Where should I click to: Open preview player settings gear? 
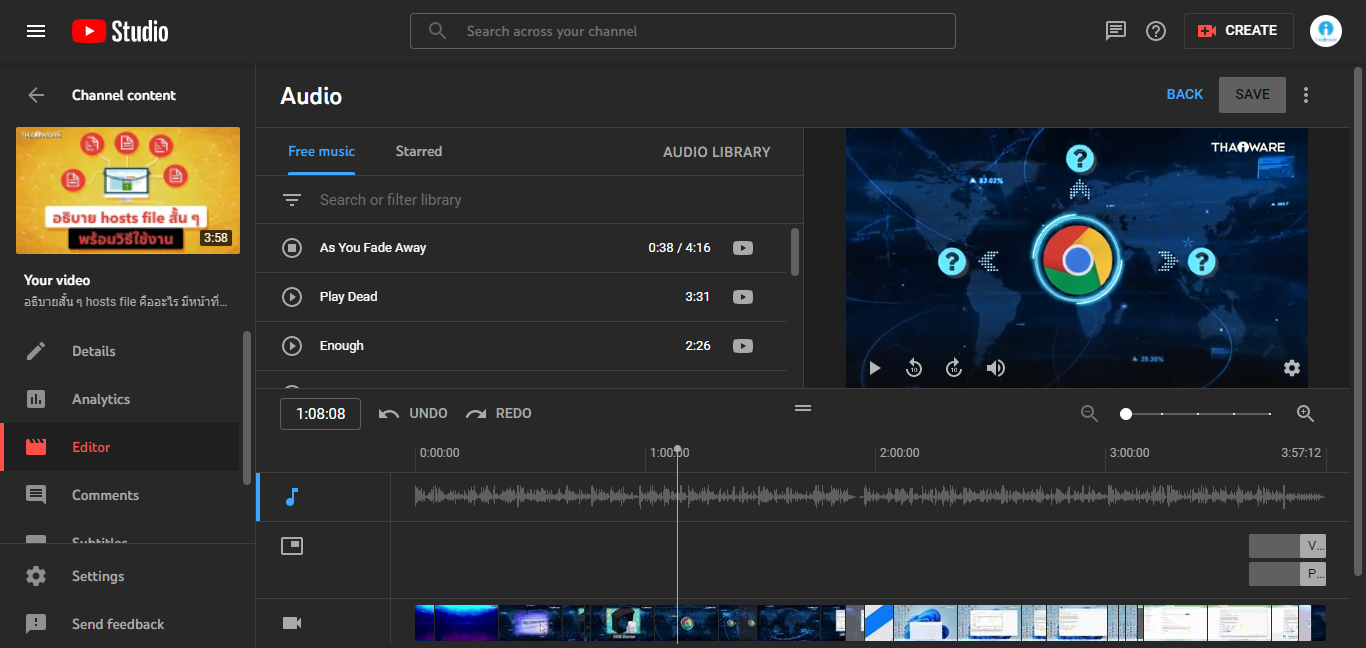1292,368
